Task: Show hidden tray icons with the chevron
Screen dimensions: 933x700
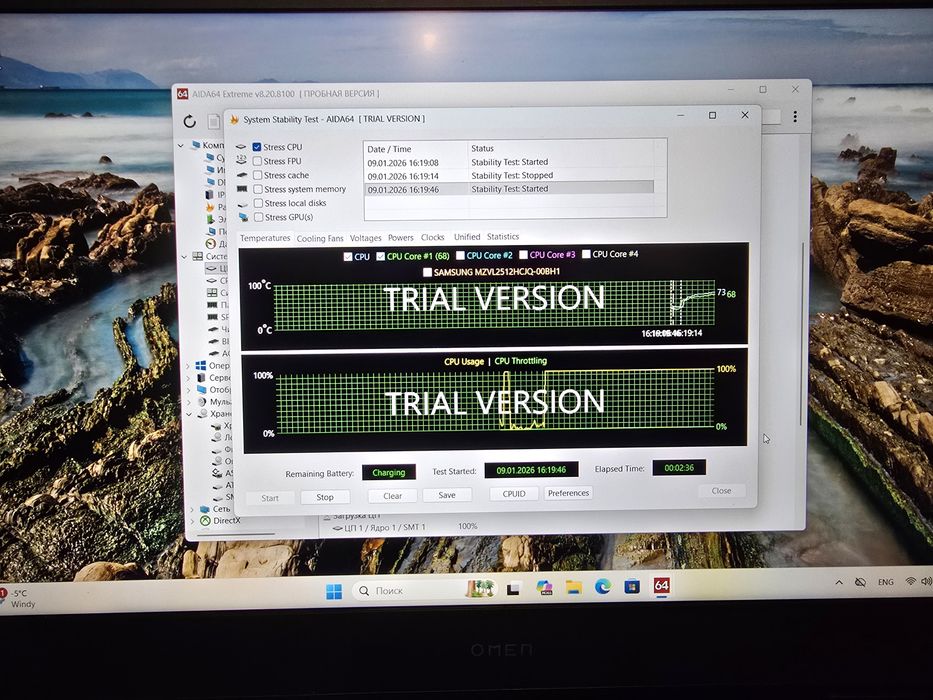Action: pos(839,582)
